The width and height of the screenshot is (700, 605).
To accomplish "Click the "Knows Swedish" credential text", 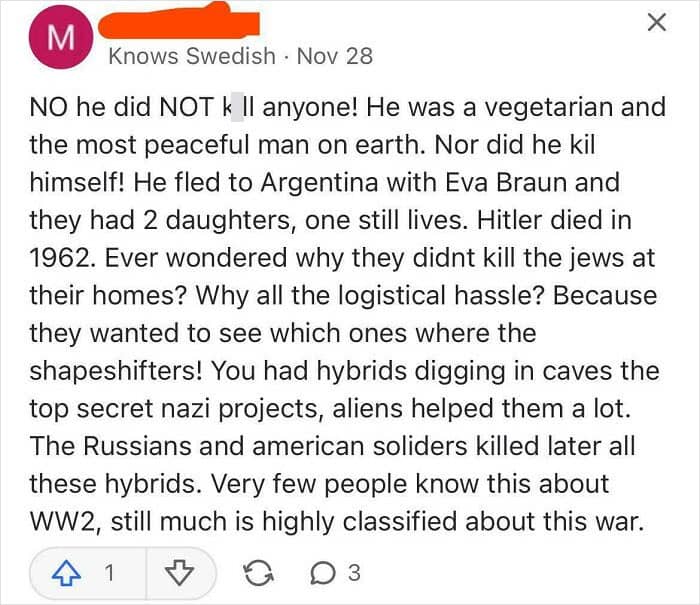I will point(191,55).
